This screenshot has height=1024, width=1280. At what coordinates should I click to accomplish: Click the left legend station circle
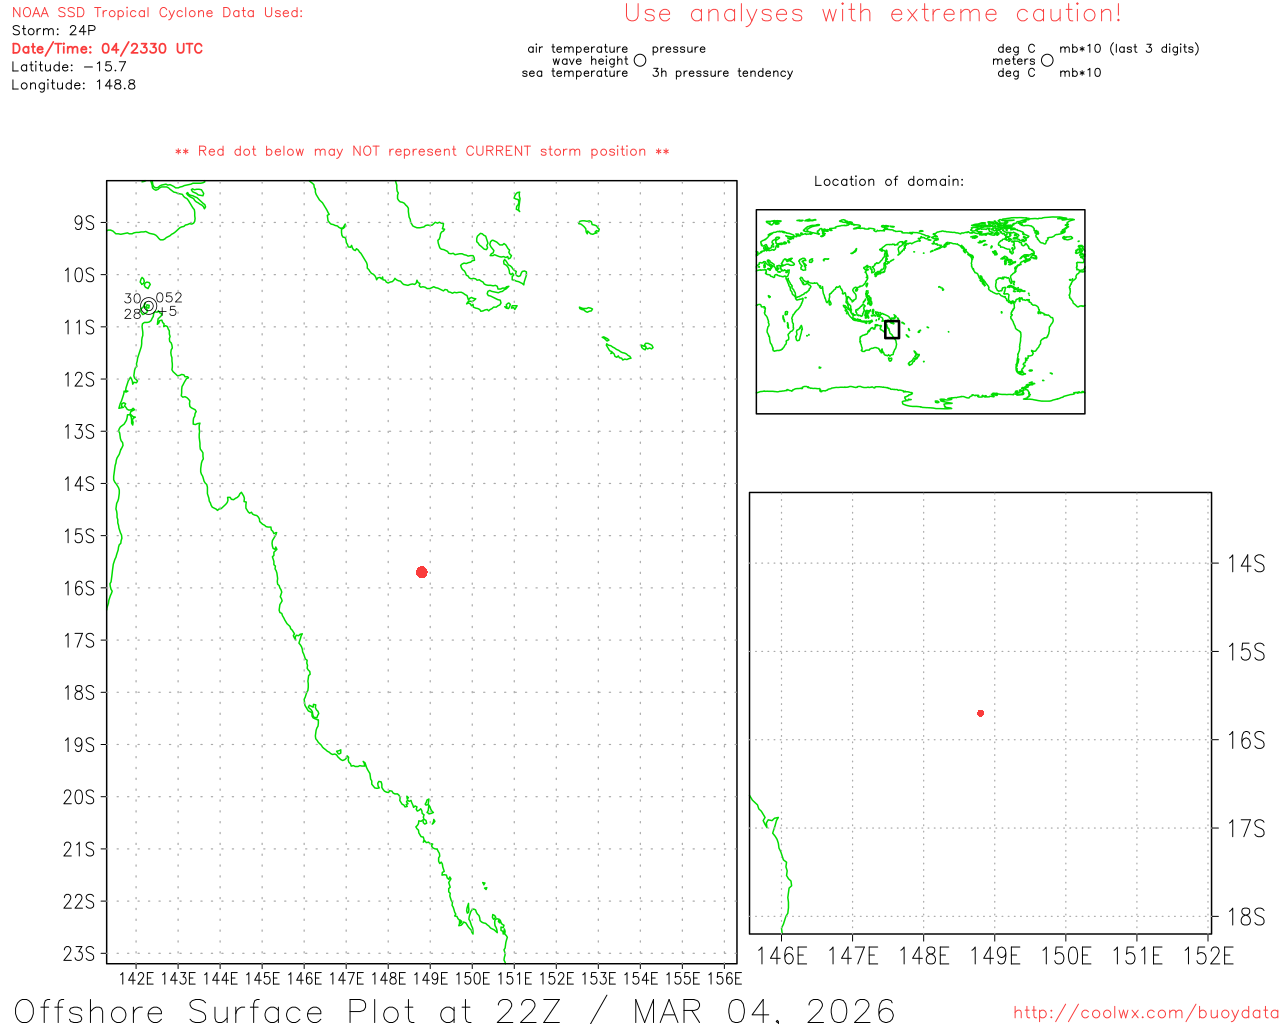pyautogui.click(x=640, y=61)
